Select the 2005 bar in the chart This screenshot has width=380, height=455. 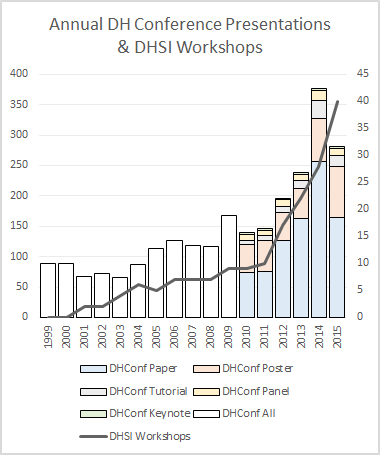click(156, 283)
